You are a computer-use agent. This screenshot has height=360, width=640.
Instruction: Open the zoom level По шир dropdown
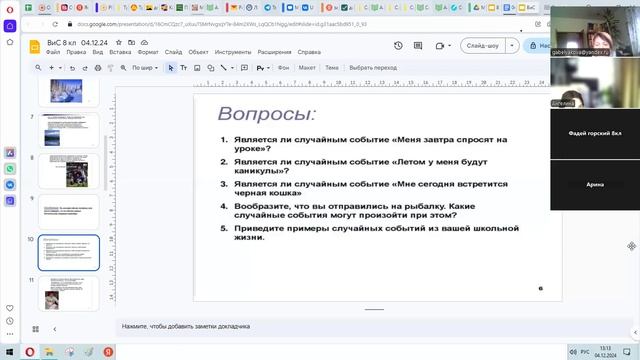pos(145,68)
